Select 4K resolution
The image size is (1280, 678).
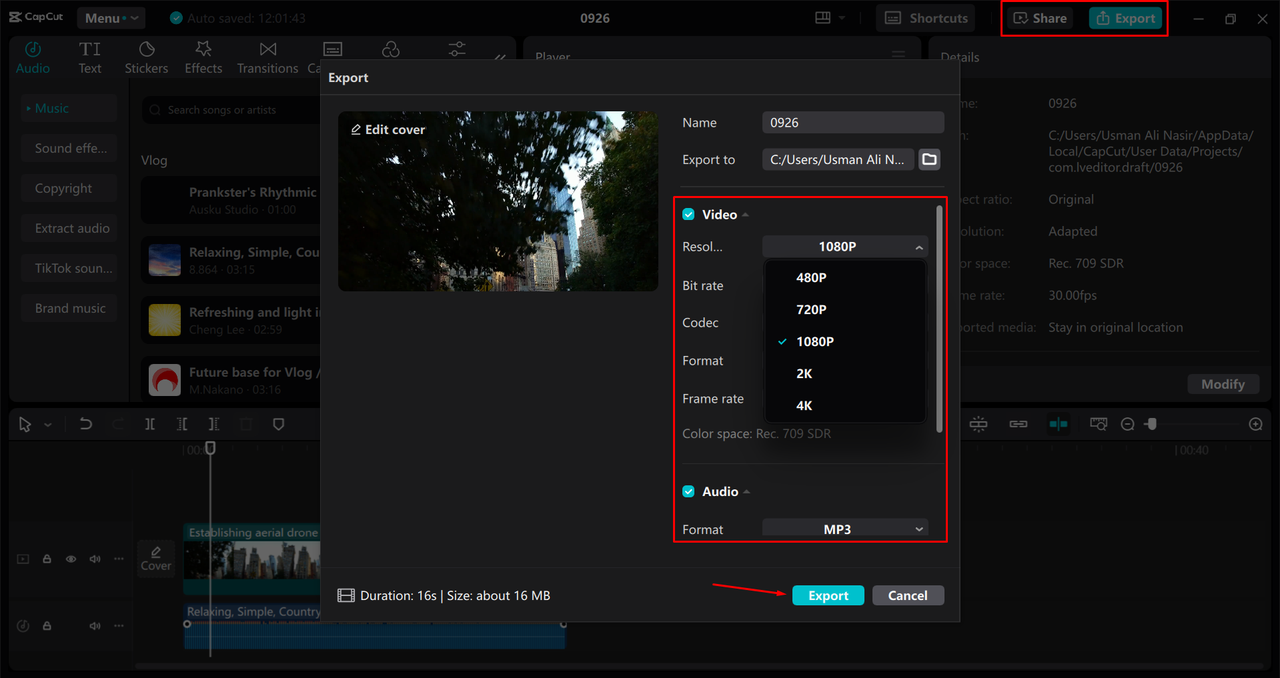coord(845,405)
